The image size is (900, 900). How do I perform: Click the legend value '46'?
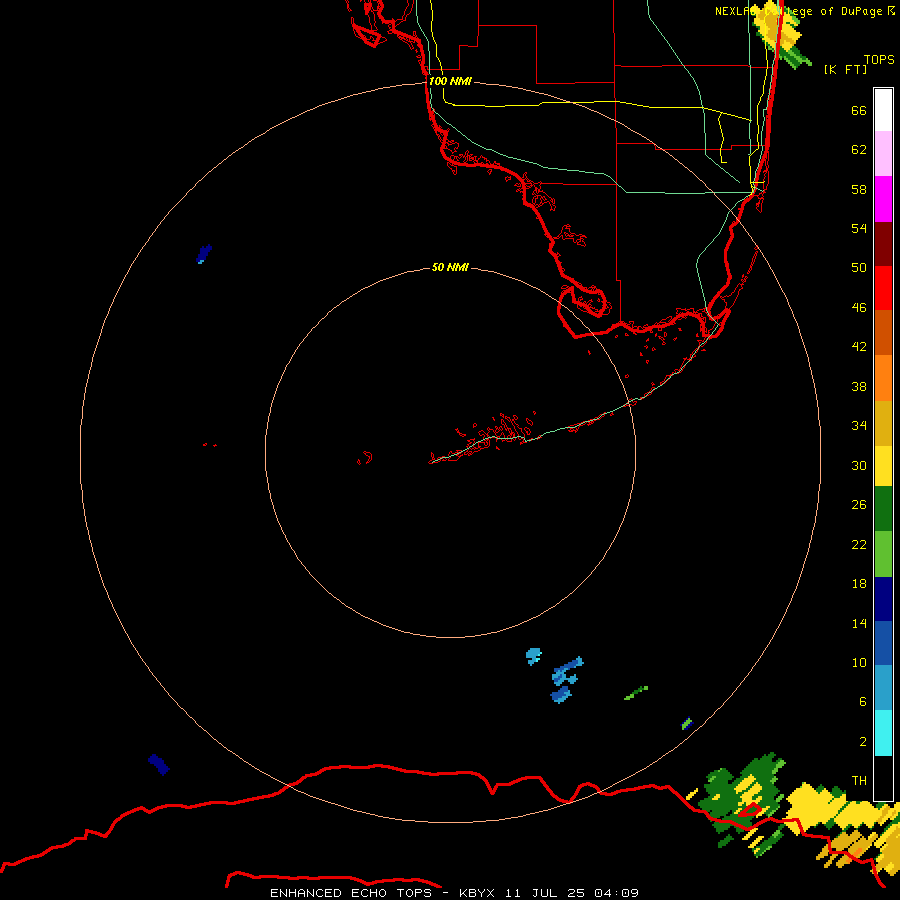coord(859,308)
